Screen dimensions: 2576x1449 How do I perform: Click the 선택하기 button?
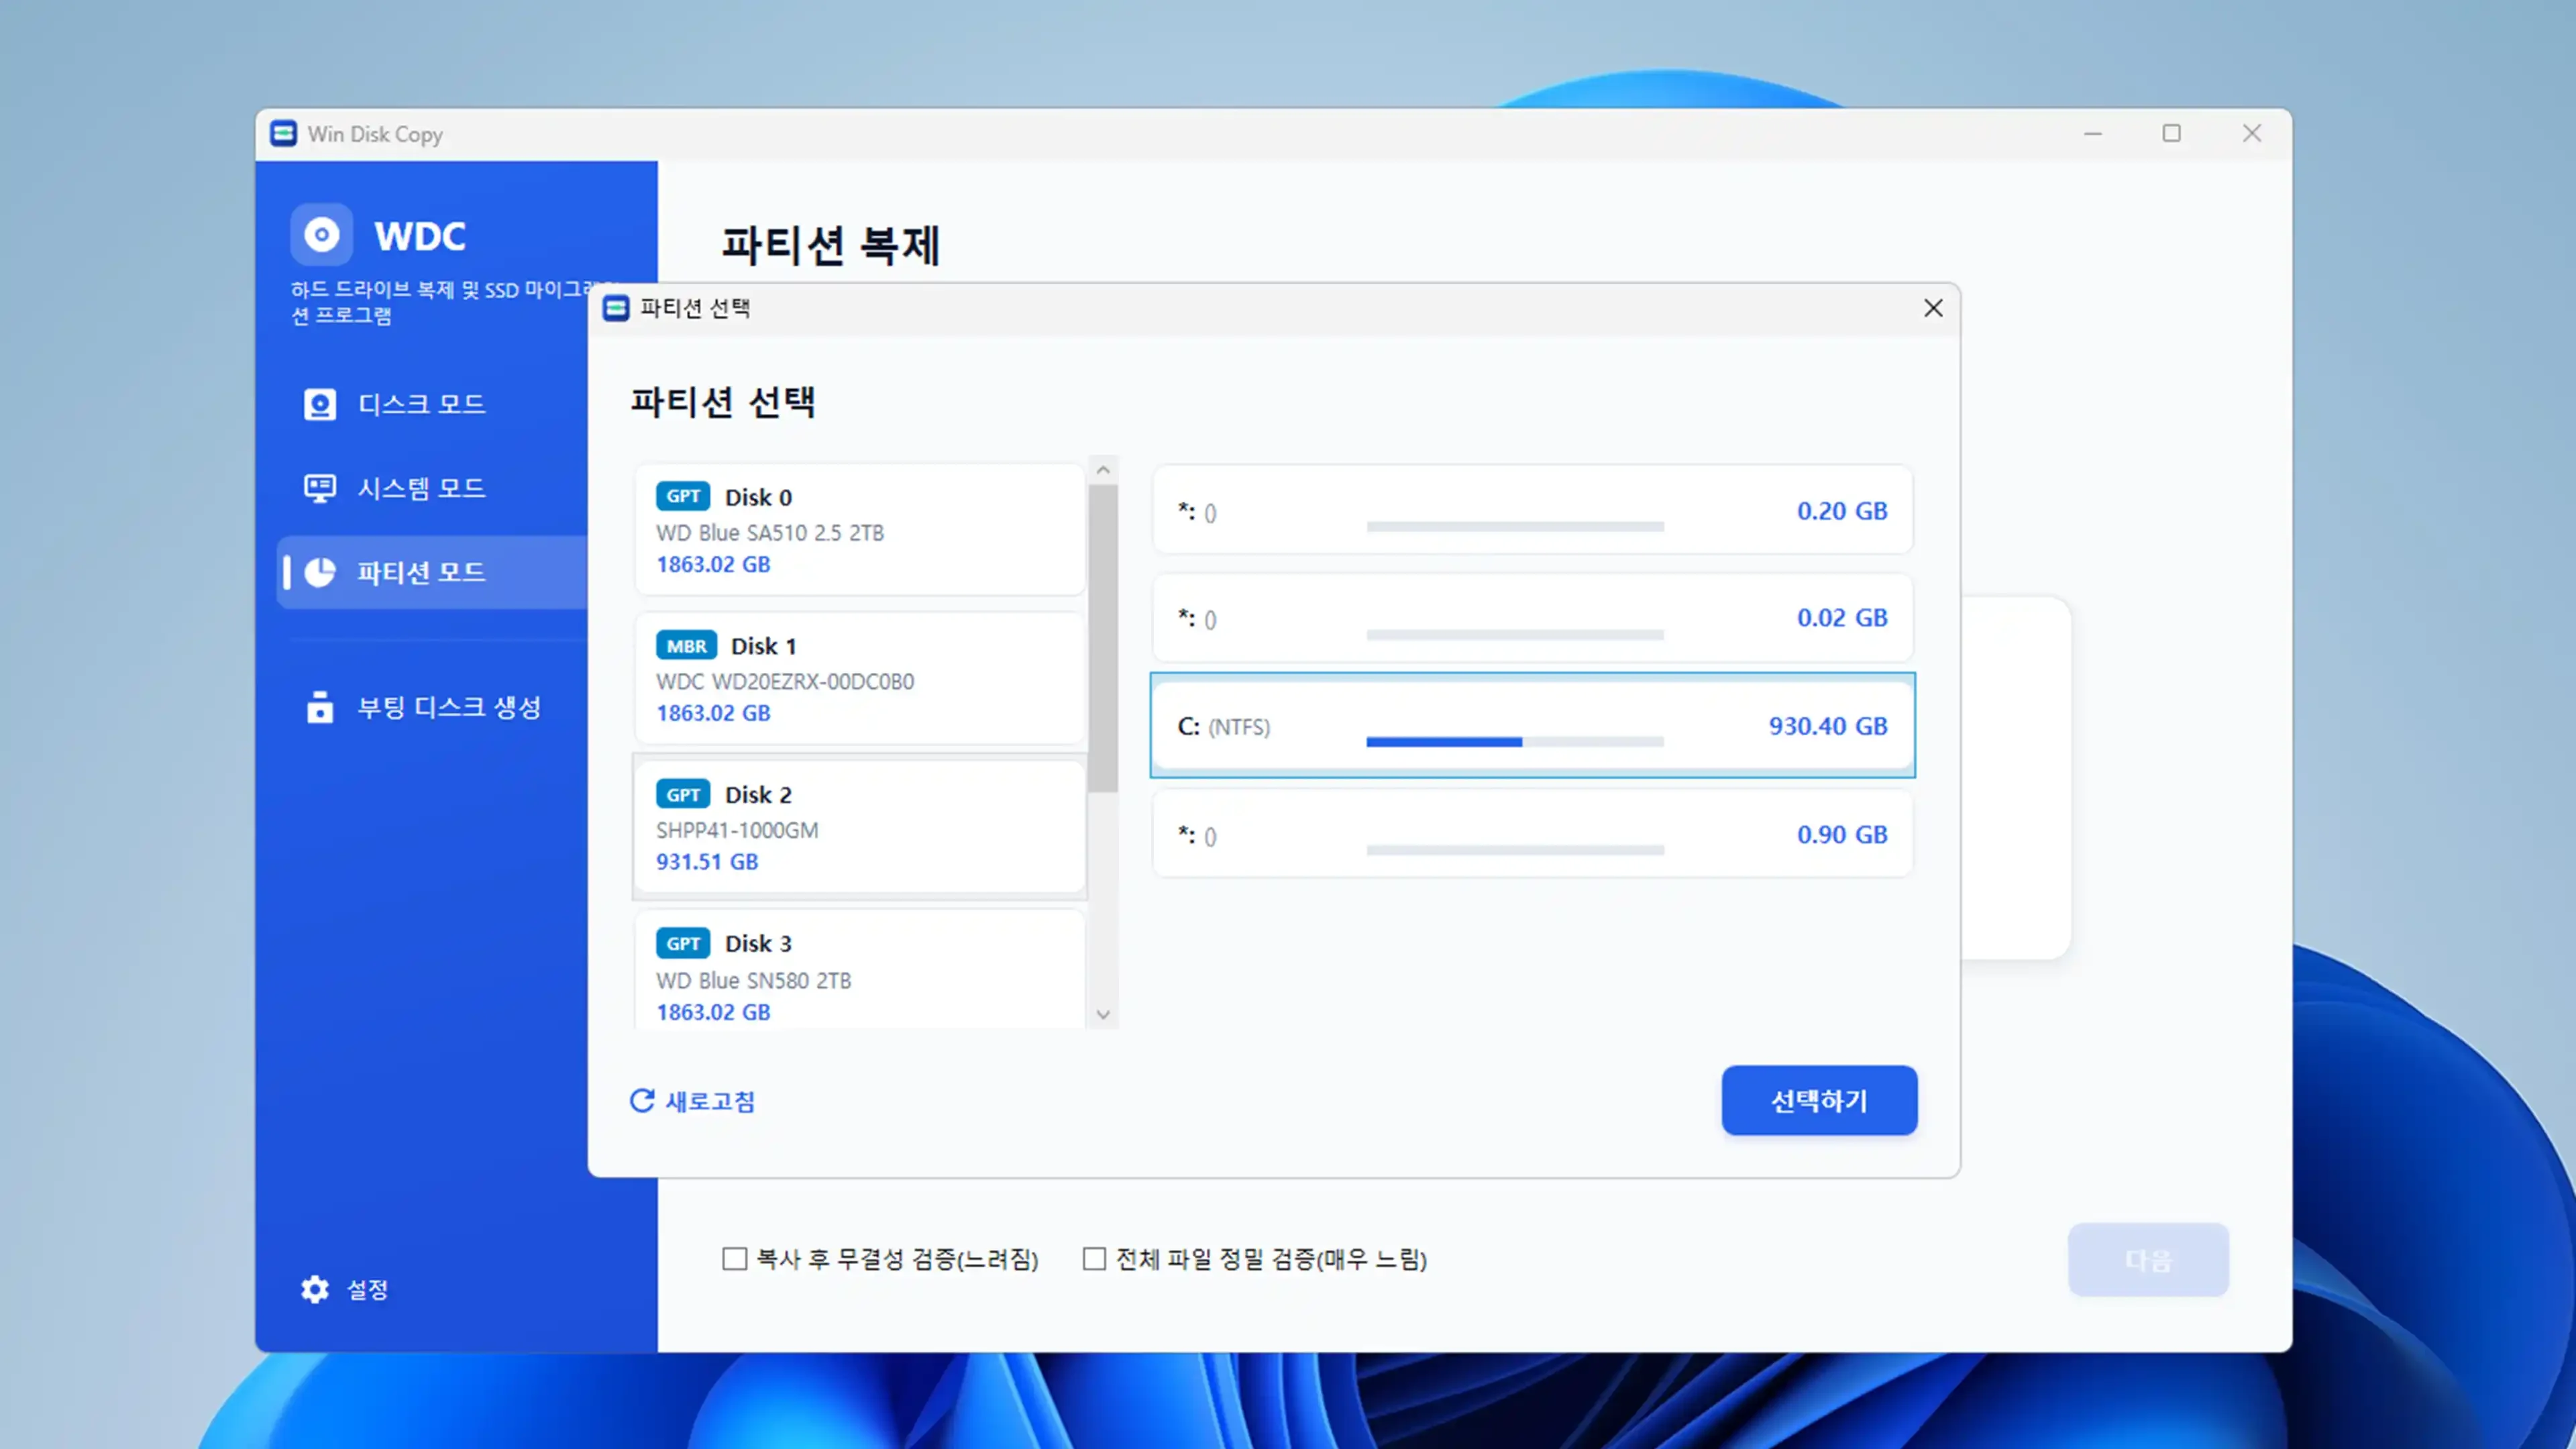[1819, 1100]
